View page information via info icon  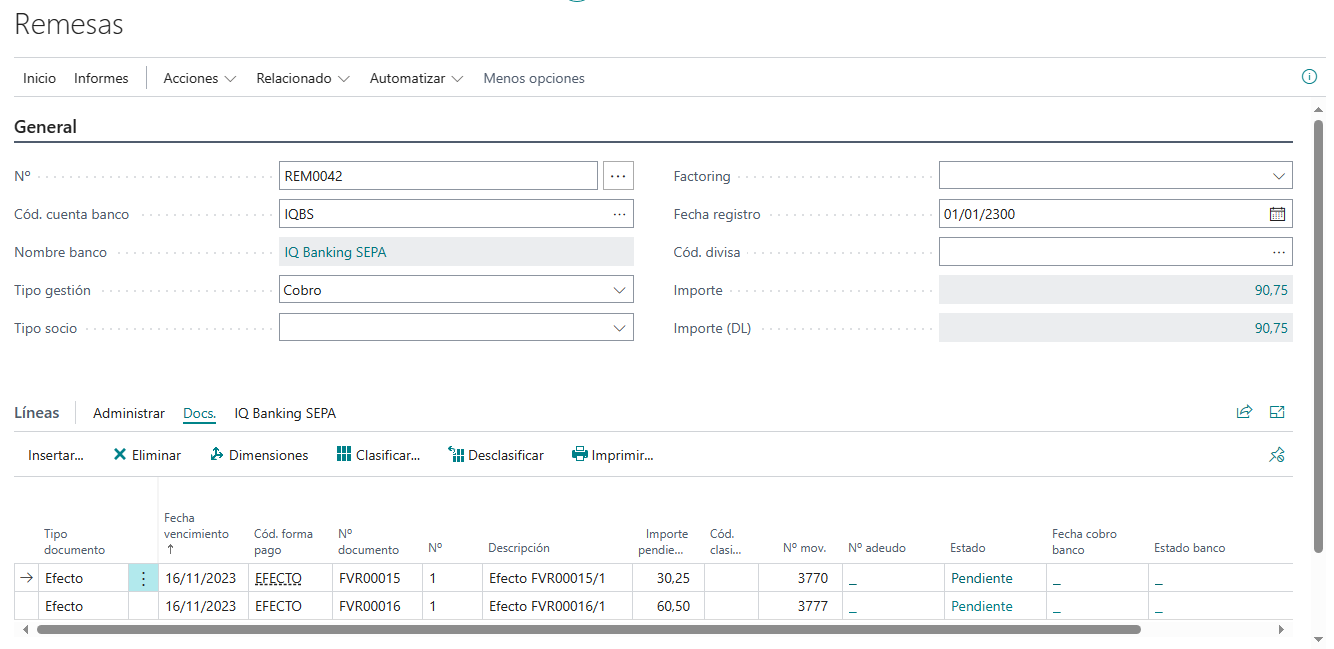pyautogui.click(x=1309, y=77)
